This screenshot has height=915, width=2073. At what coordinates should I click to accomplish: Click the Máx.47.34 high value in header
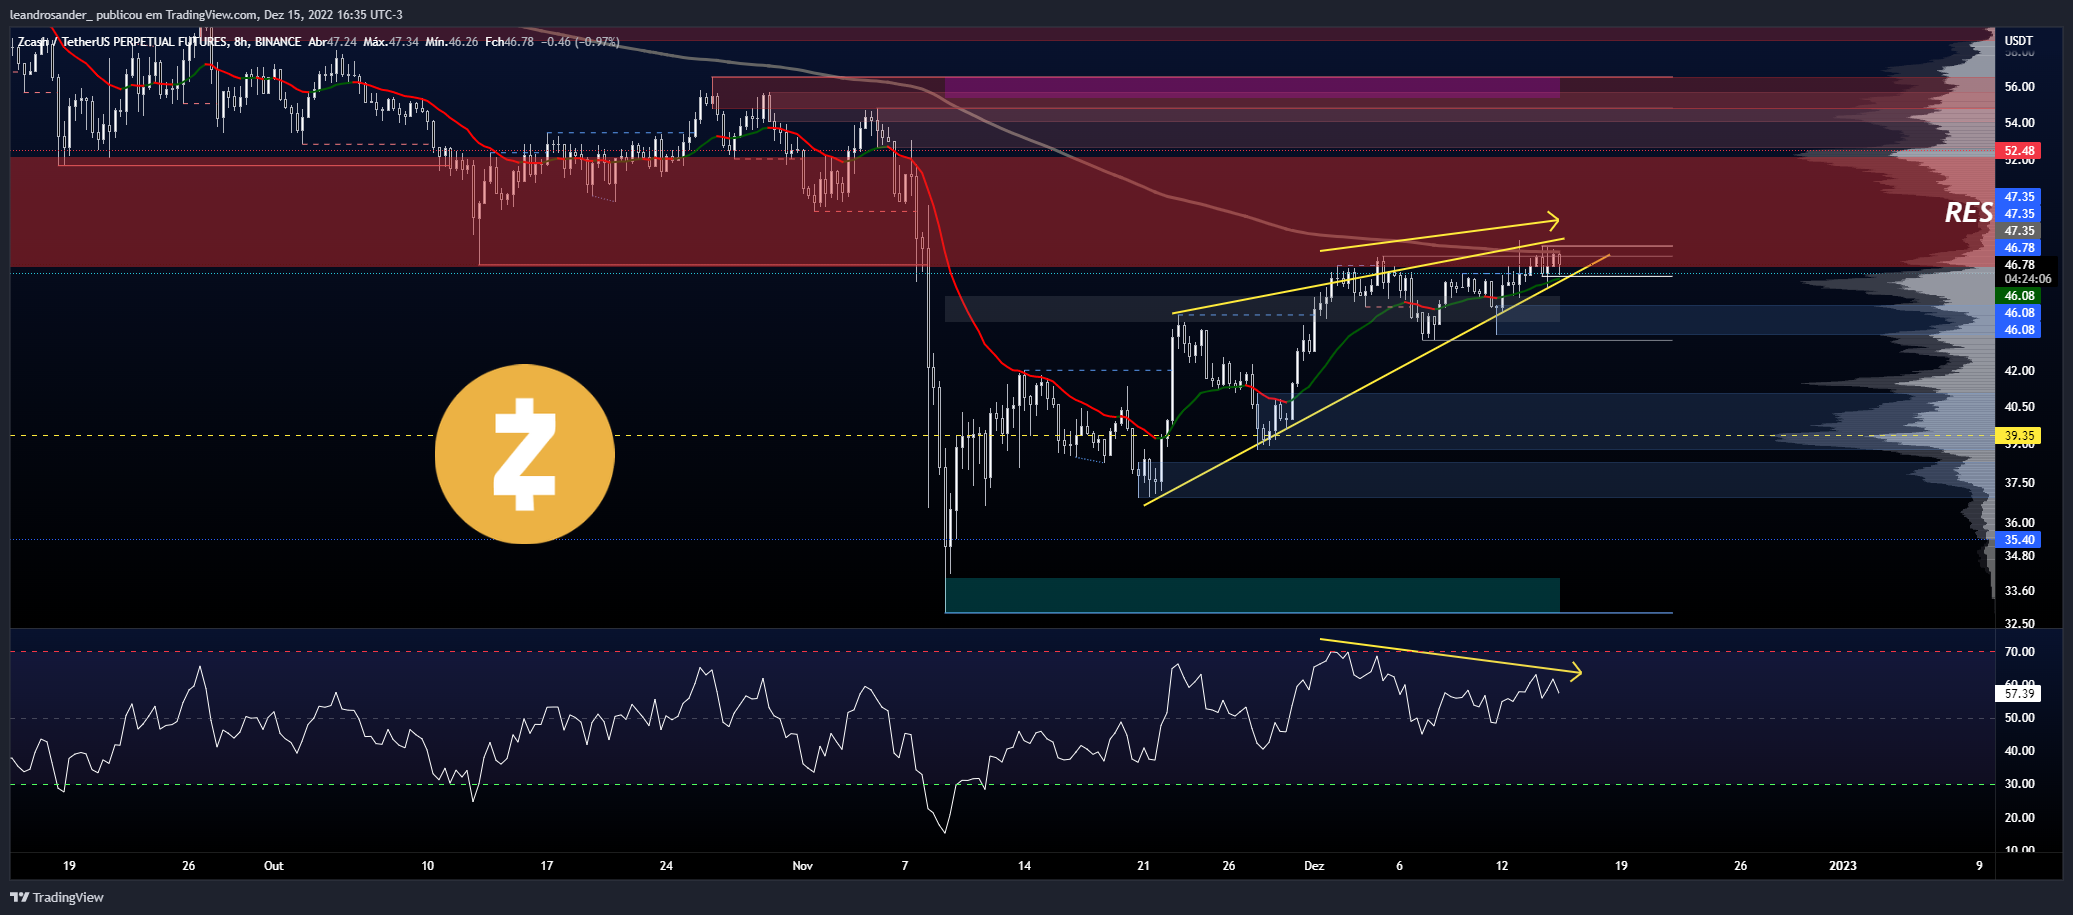point(390,42)
